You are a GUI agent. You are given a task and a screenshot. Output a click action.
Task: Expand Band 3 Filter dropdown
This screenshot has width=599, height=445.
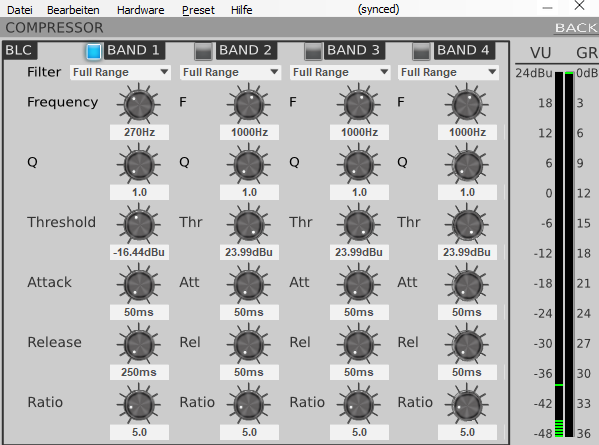(340, 72)
